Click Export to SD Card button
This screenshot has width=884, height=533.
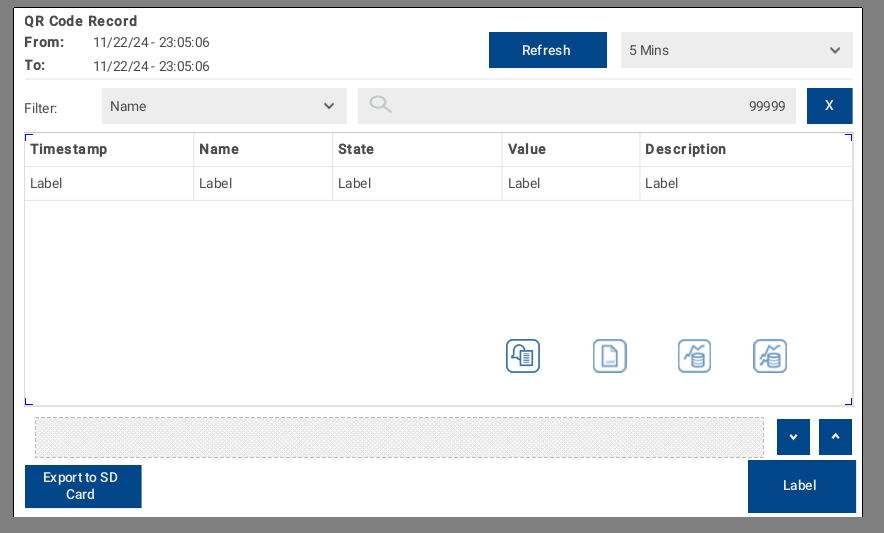[83, 486]
